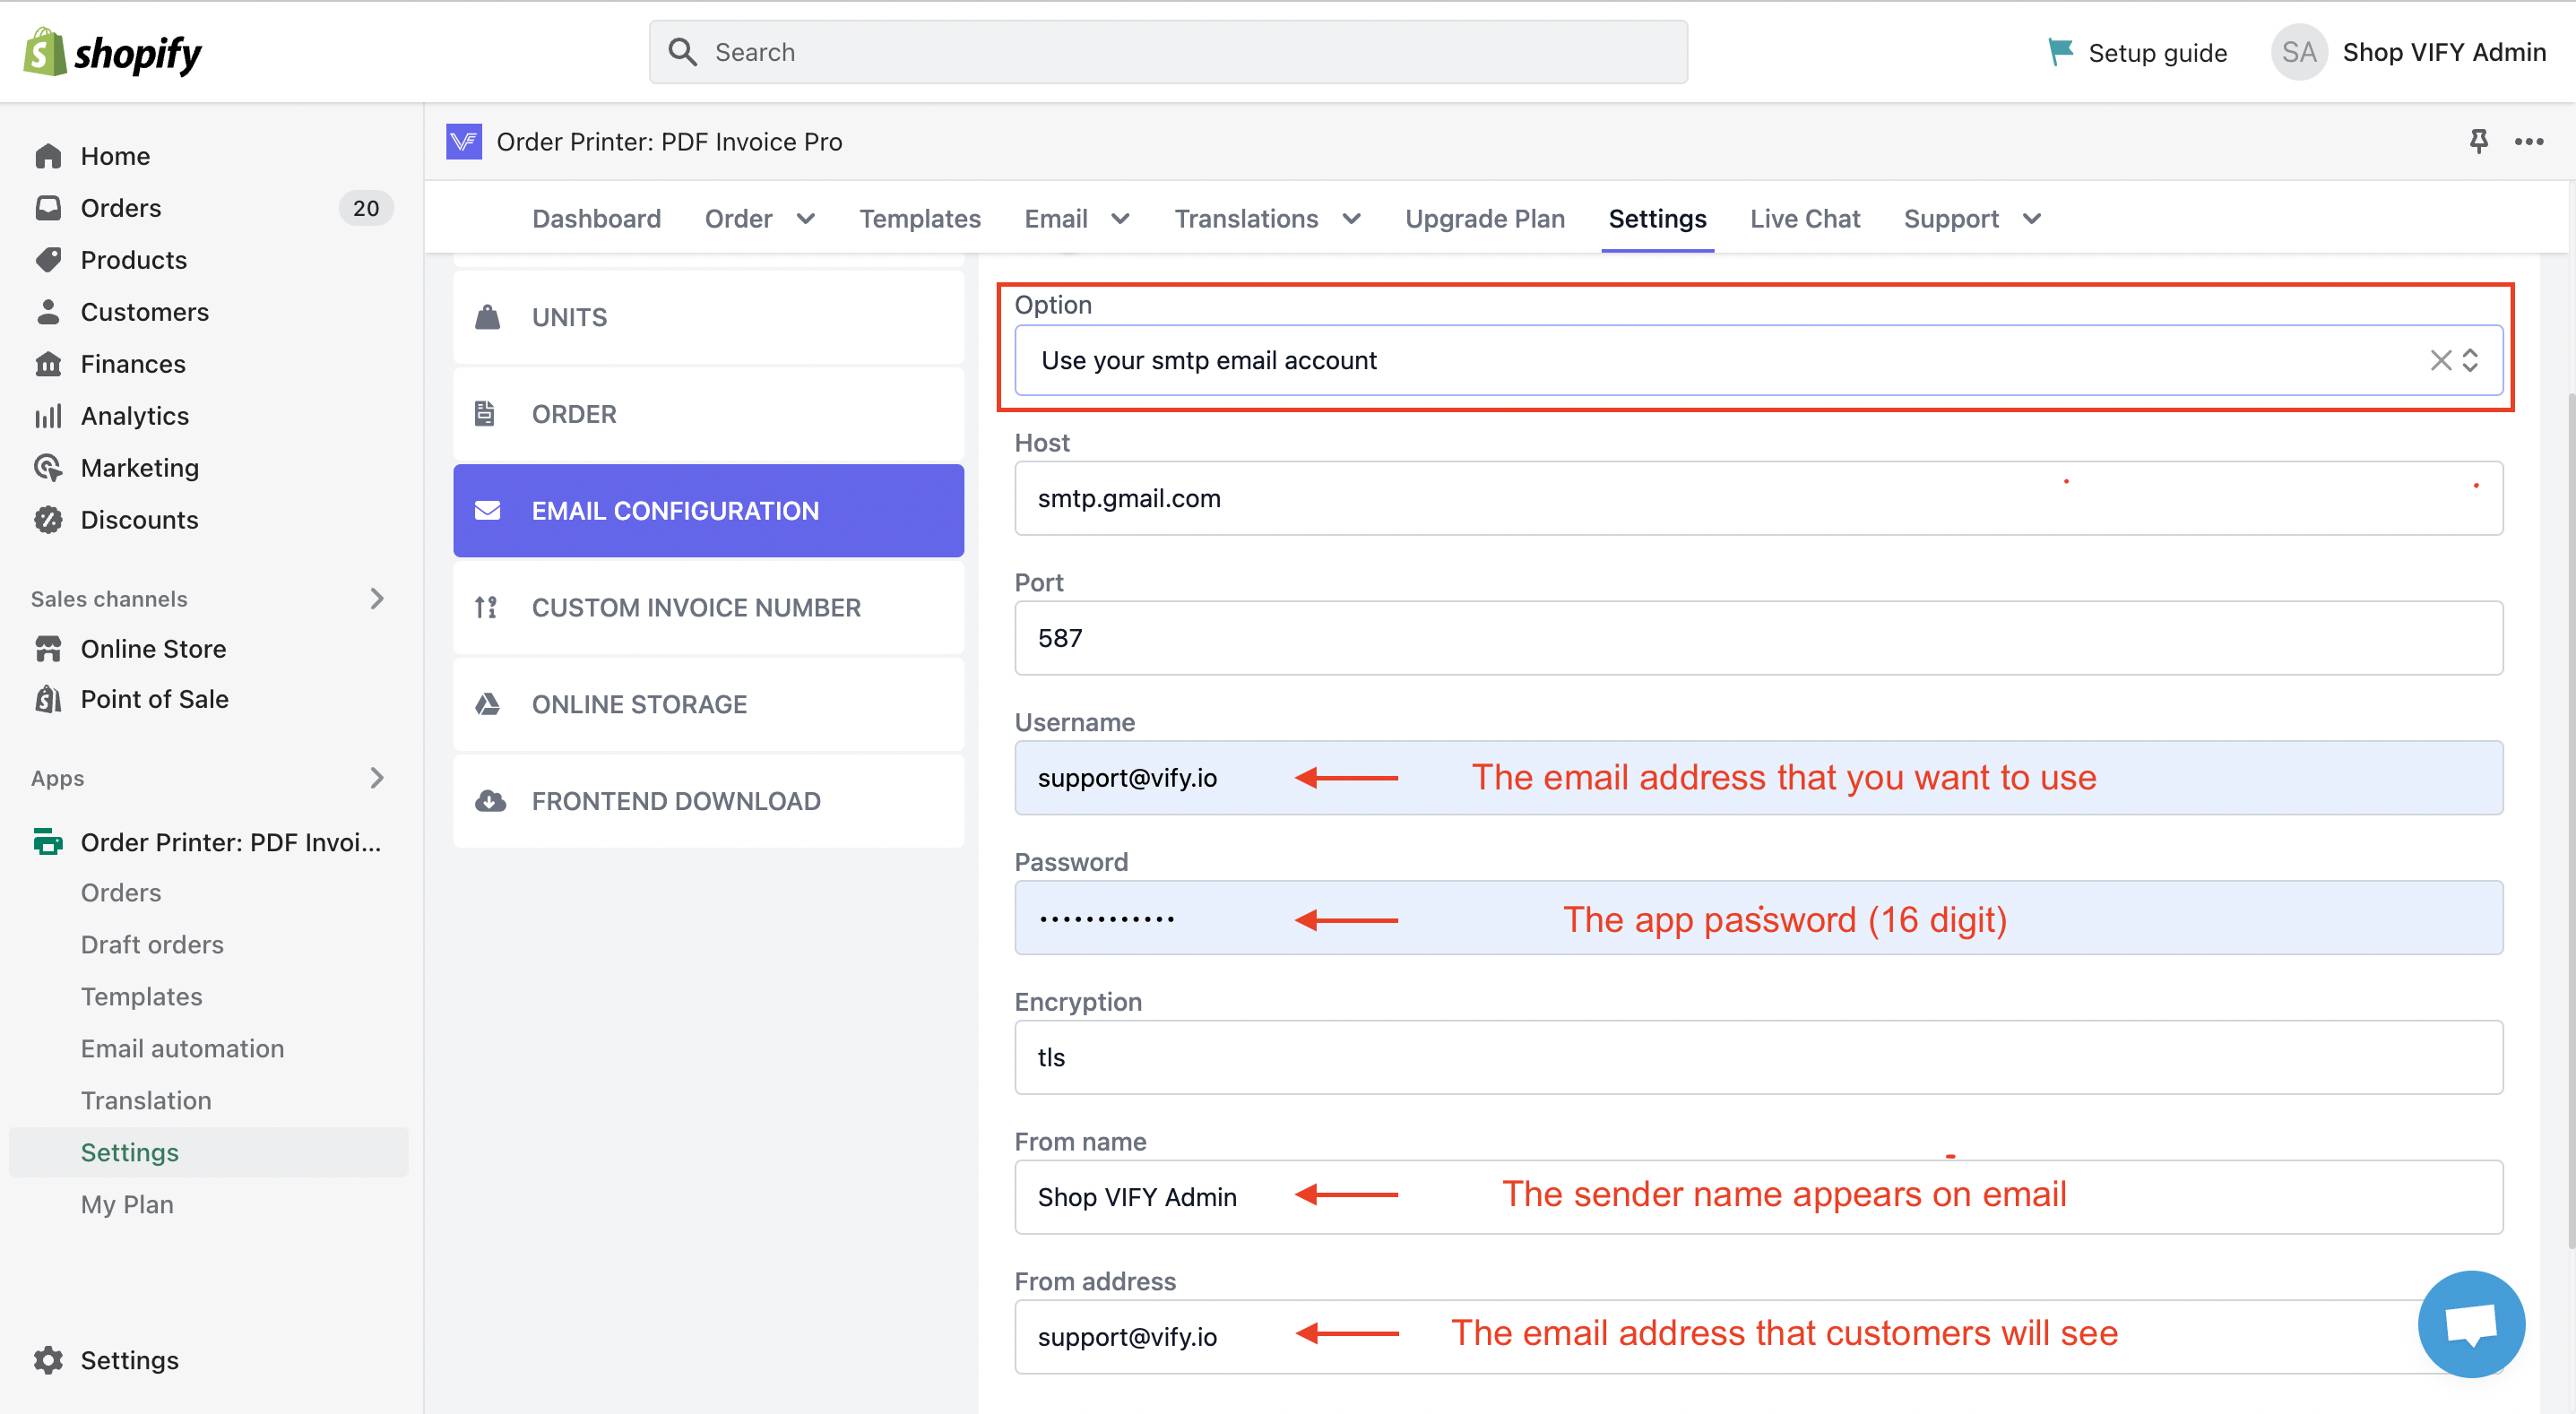The image size is (2576, 1414).
Task: Click the pin app icon
Action: (2478, 141)
